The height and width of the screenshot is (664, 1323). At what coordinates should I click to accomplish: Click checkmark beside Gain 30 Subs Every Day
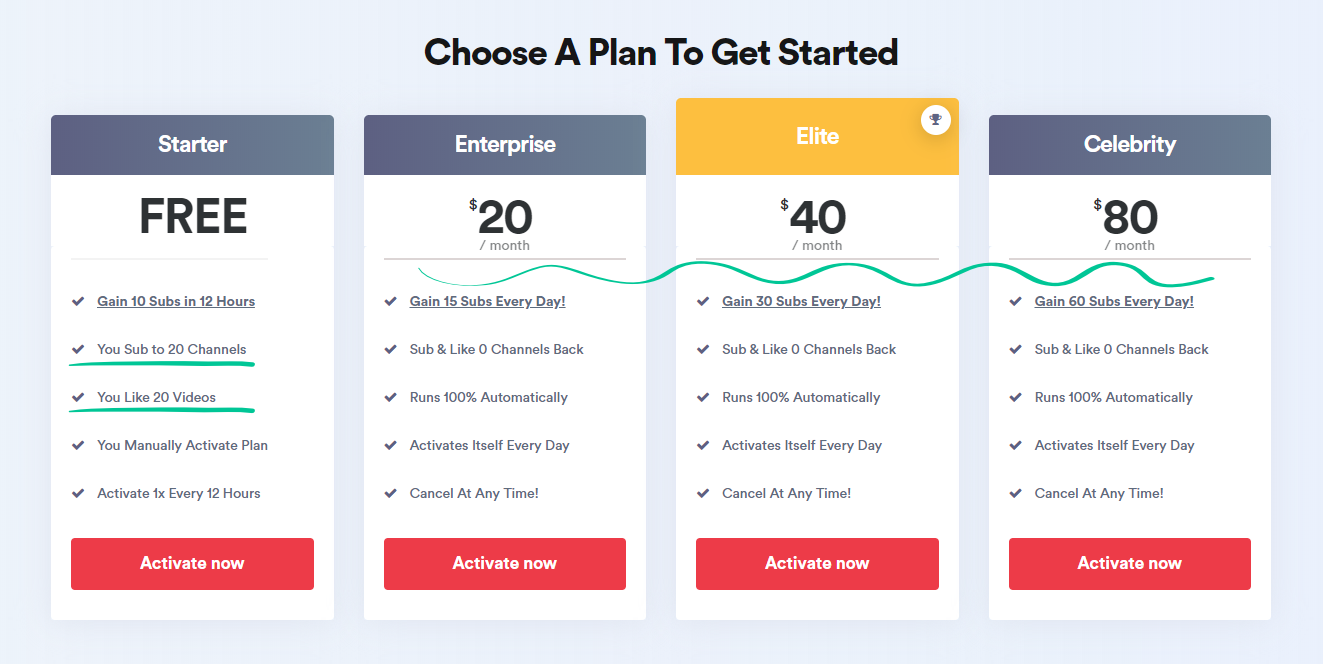[703, 301]
